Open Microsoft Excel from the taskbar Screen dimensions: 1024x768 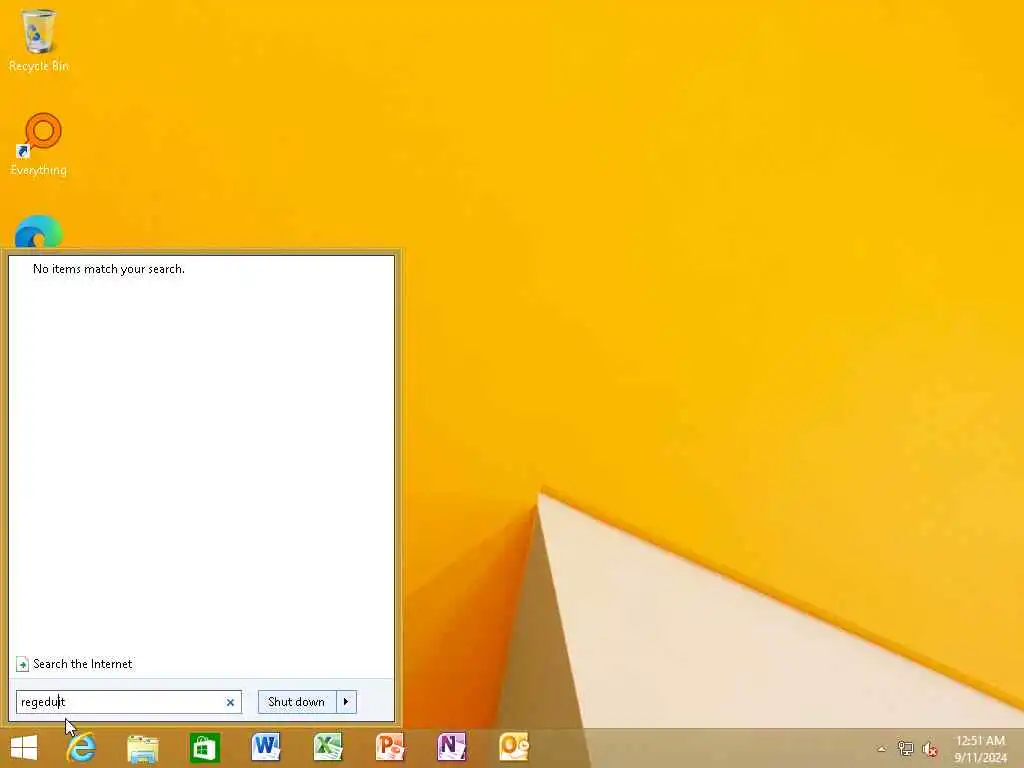328,748
